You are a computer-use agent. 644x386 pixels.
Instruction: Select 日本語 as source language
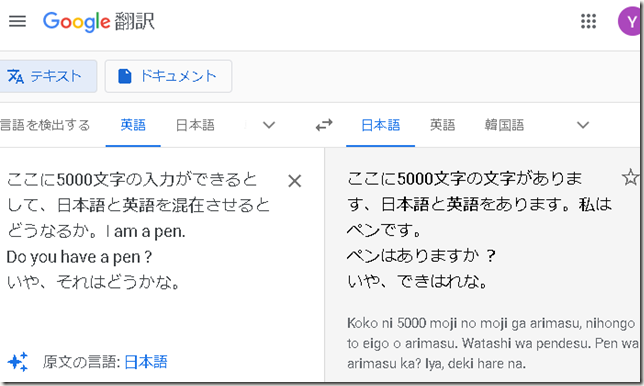tap(195, 125)
